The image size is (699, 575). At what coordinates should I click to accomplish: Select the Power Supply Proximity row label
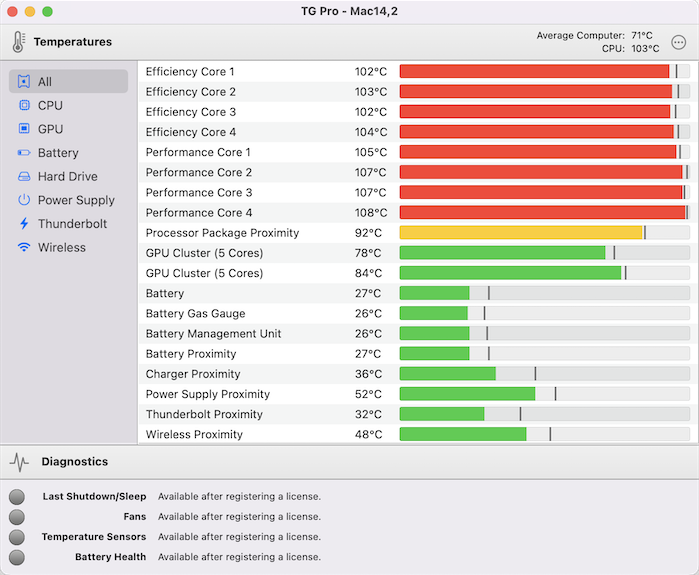(x=208, y=394)
